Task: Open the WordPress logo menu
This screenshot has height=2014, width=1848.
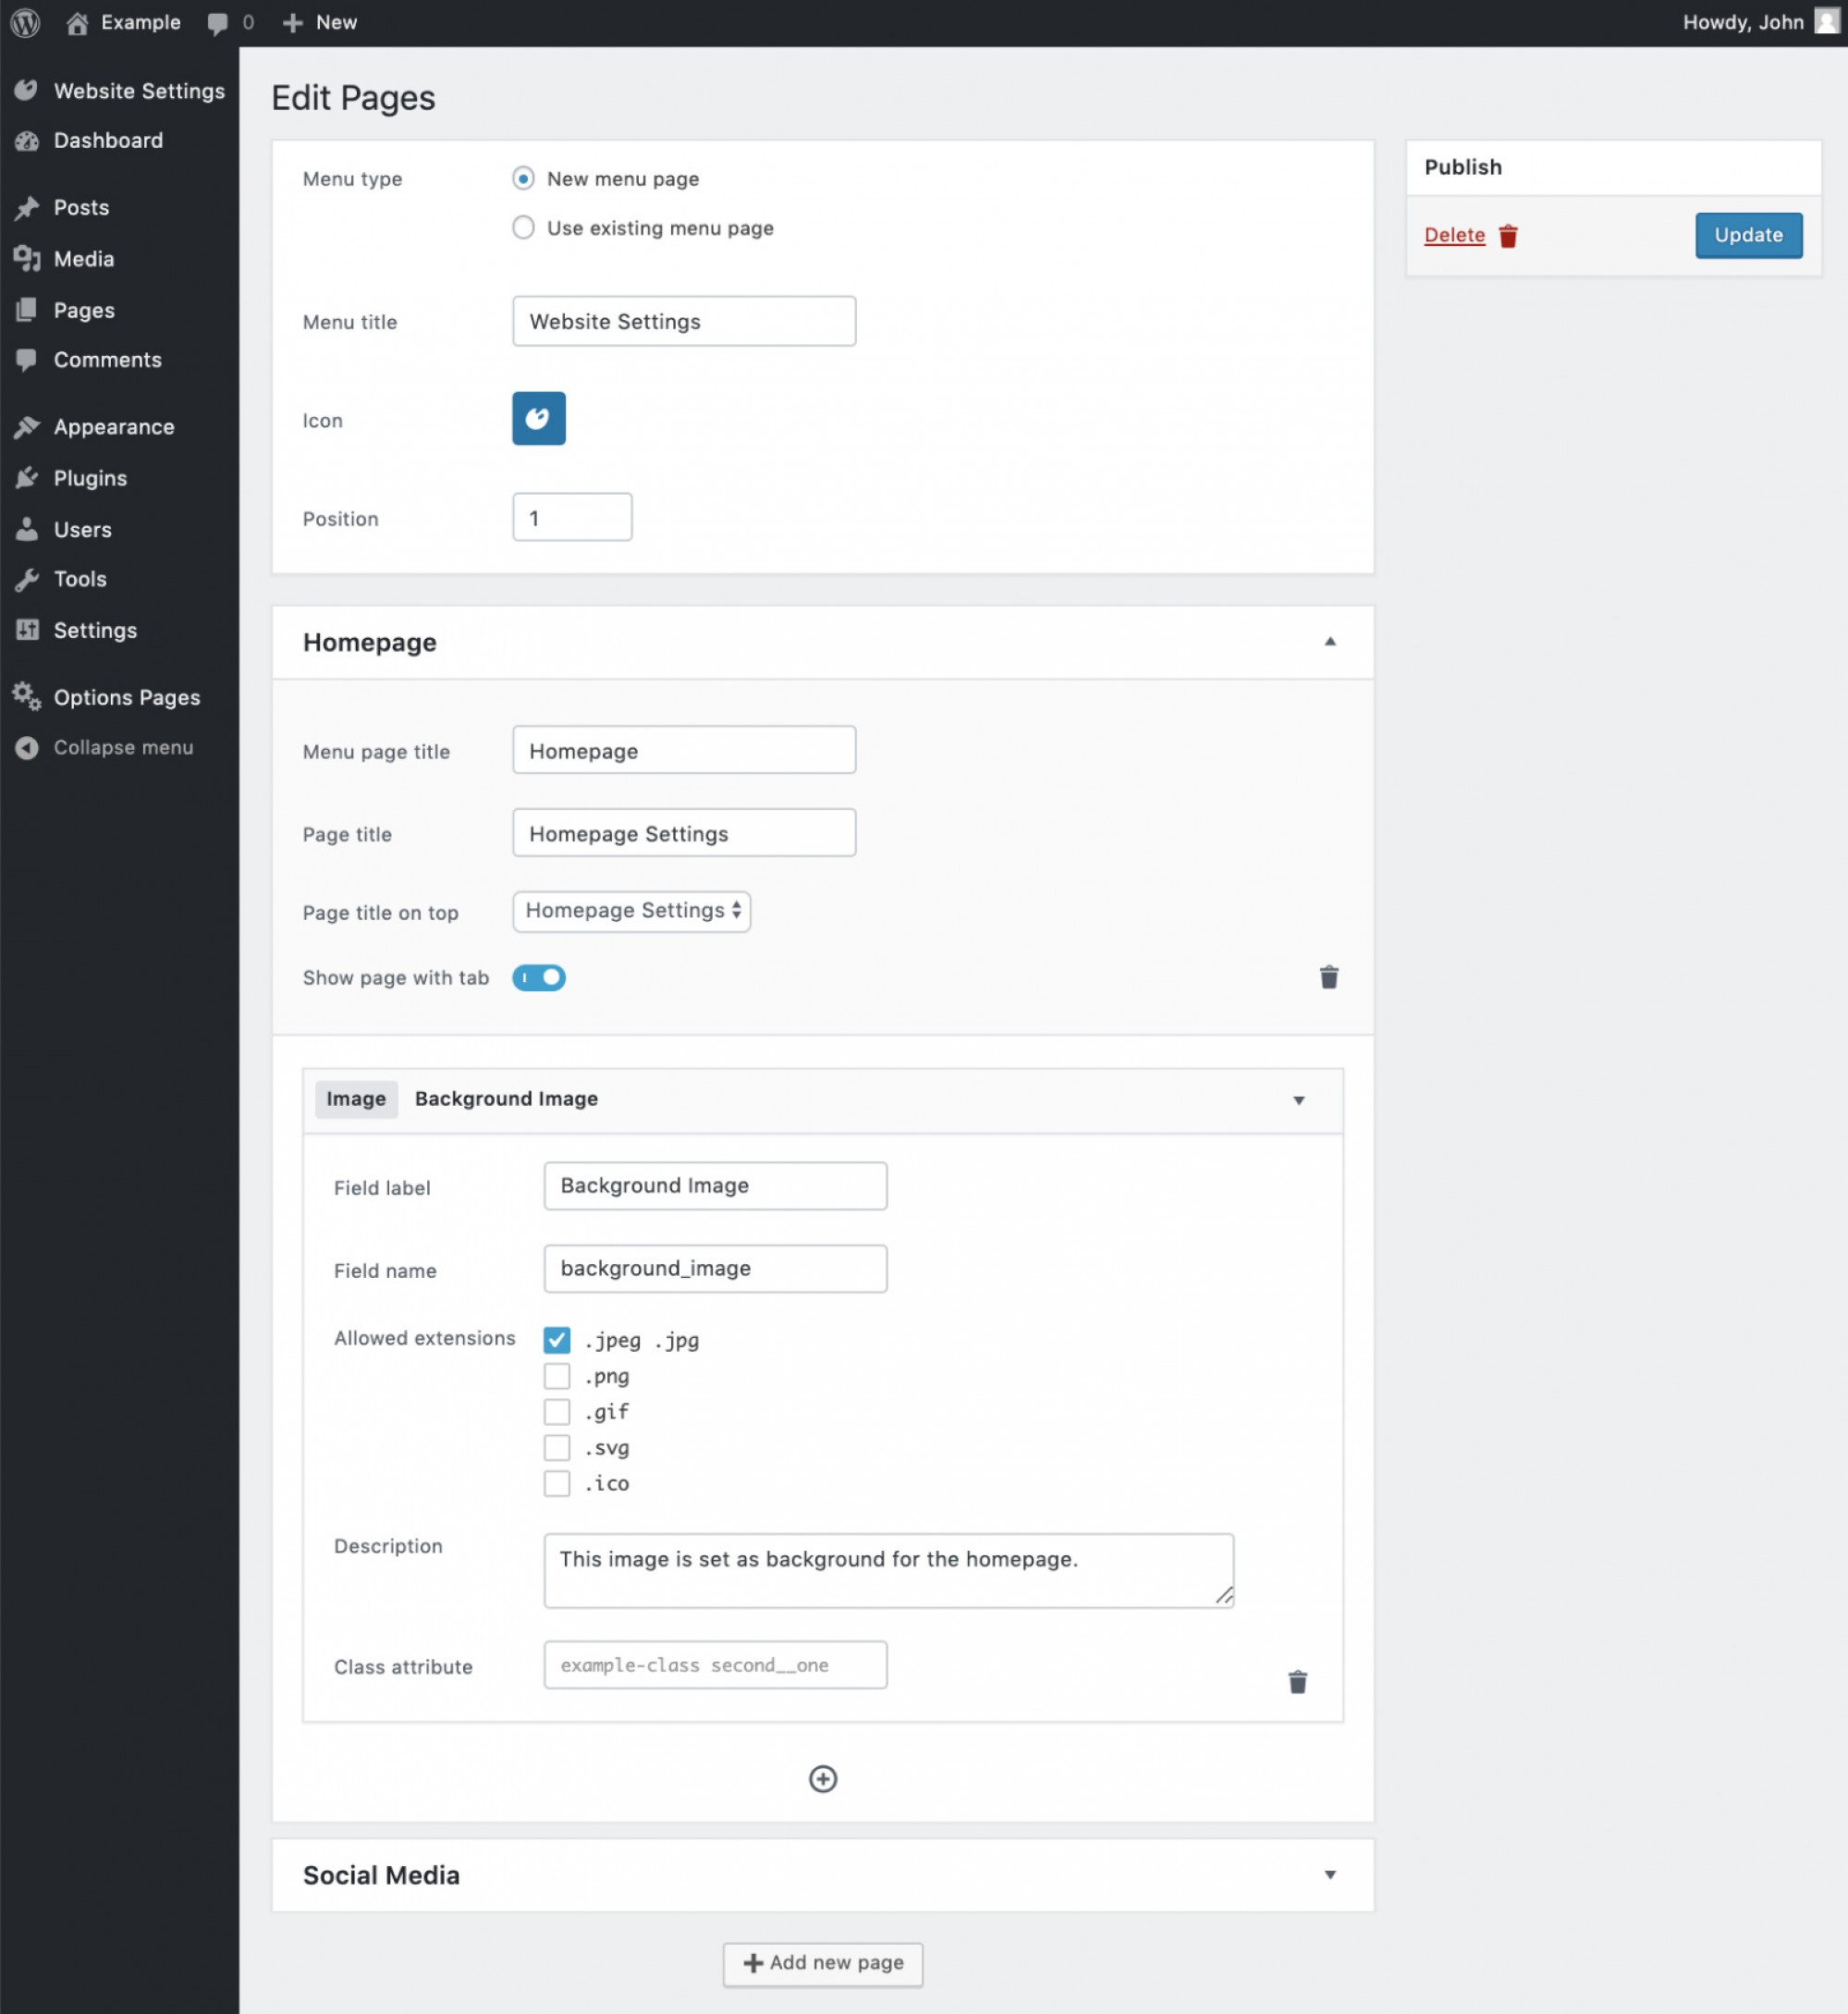Action: click(25, 22)
